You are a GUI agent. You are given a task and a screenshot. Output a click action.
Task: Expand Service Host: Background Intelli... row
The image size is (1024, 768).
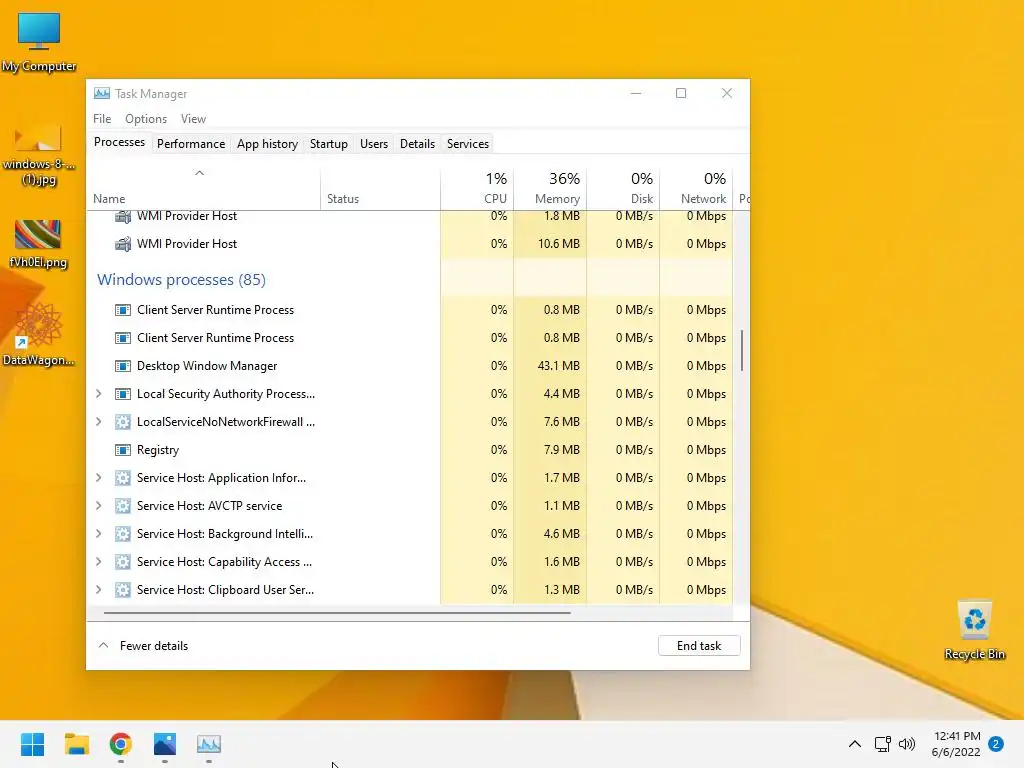pos(99,534)
